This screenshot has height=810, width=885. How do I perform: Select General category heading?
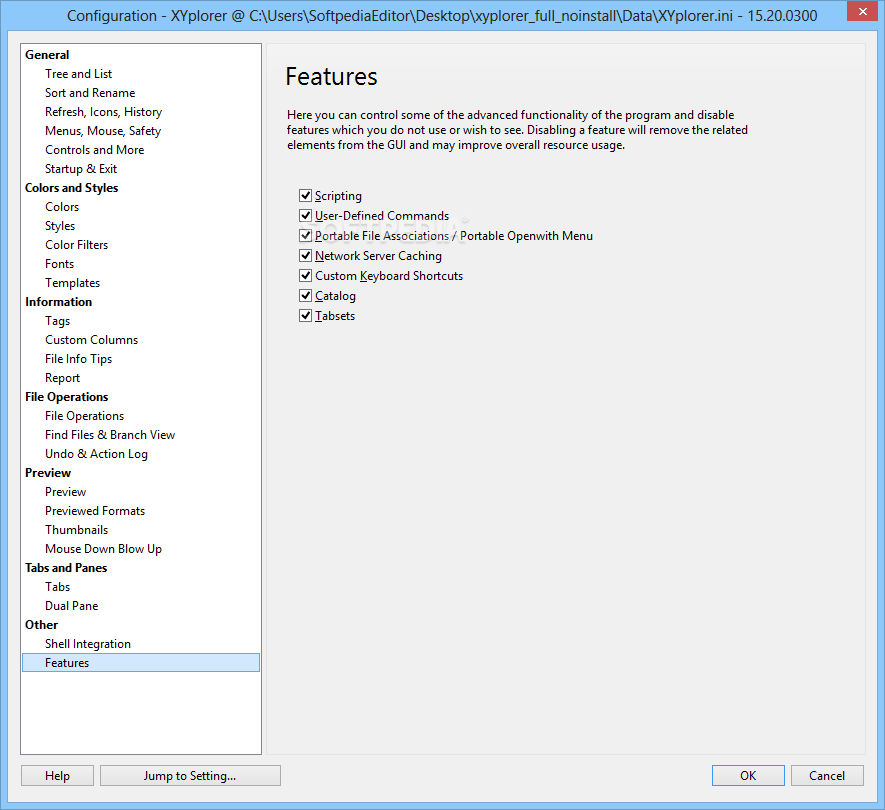click(x=47, y=55)
